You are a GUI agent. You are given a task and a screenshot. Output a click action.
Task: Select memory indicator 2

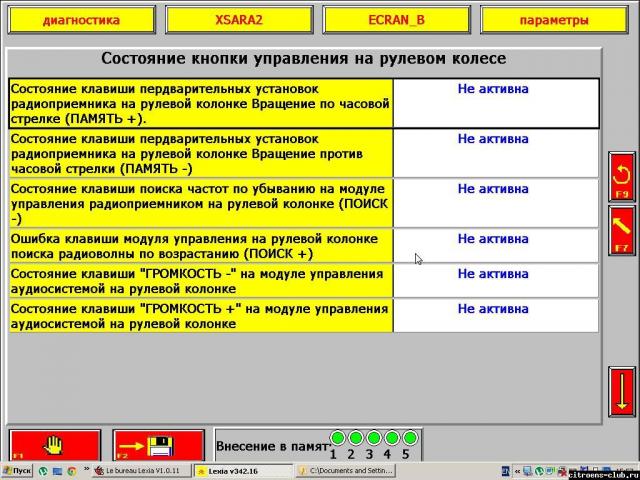356,438
